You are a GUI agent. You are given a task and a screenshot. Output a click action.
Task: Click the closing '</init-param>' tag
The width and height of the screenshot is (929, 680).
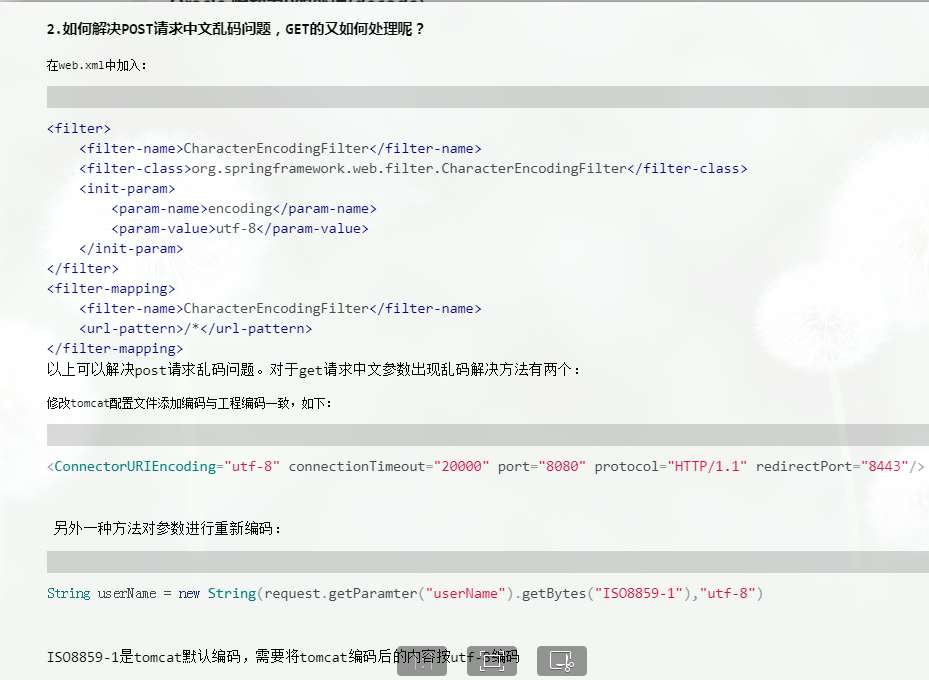[131, 249]
